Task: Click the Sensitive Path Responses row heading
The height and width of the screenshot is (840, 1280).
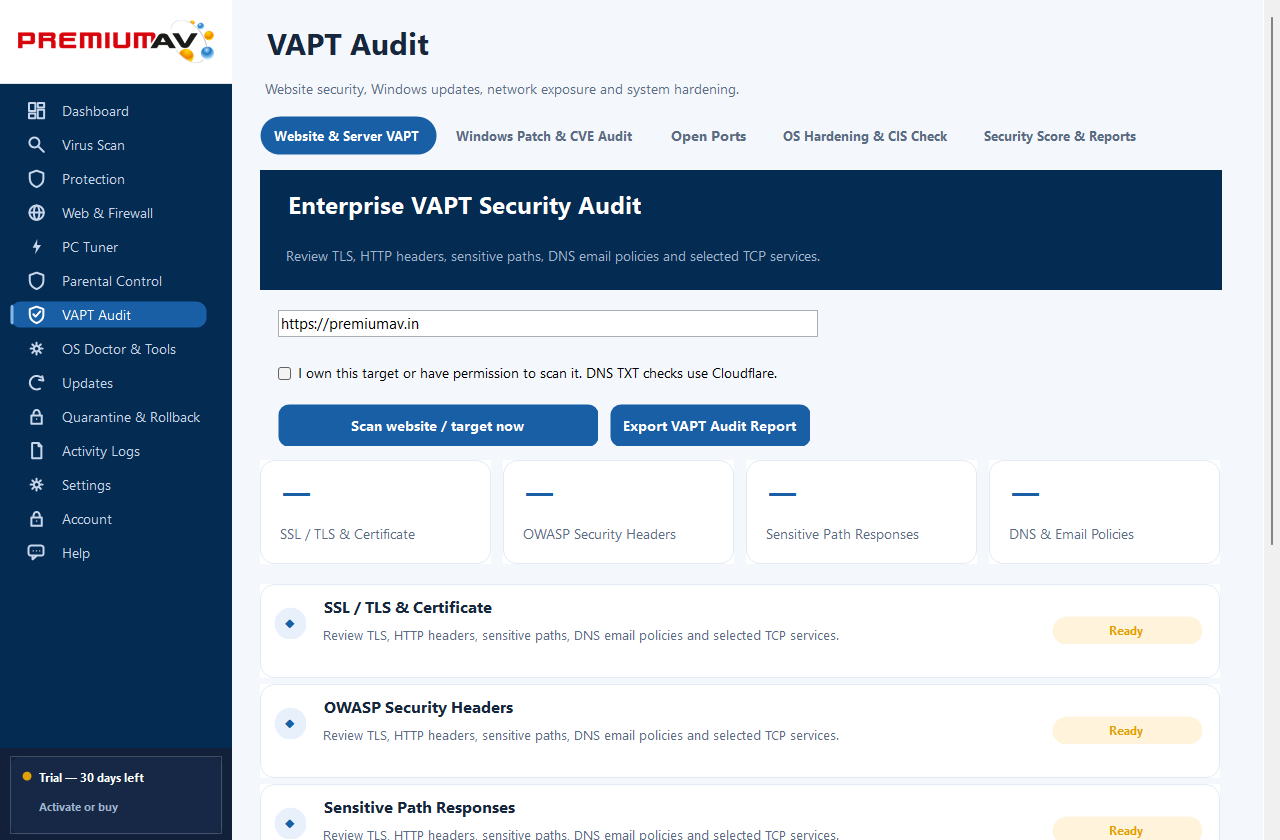Action: click(420, 808)
